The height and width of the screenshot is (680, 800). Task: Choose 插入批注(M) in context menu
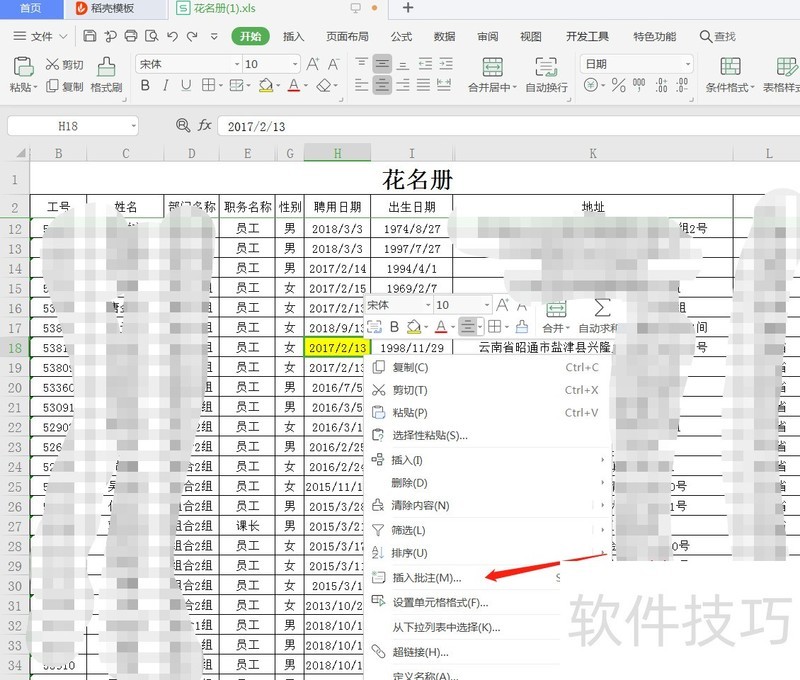pos(464,577)
